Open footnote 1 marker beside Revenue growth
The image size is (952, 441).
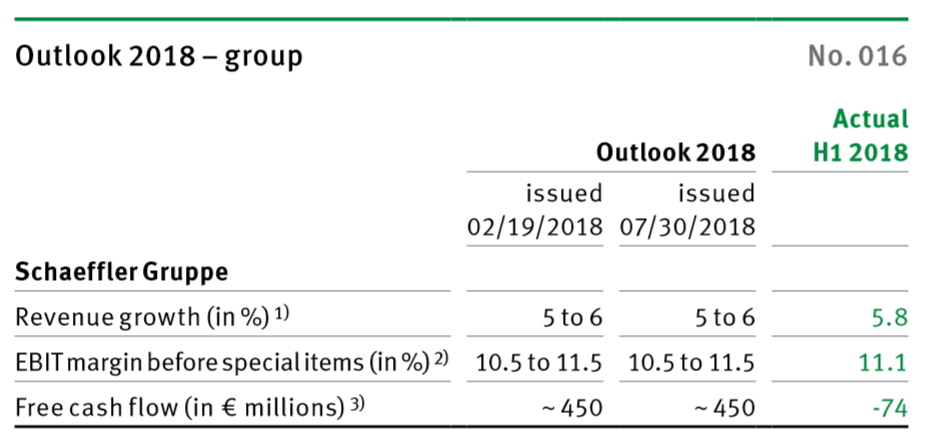point(282,313)
